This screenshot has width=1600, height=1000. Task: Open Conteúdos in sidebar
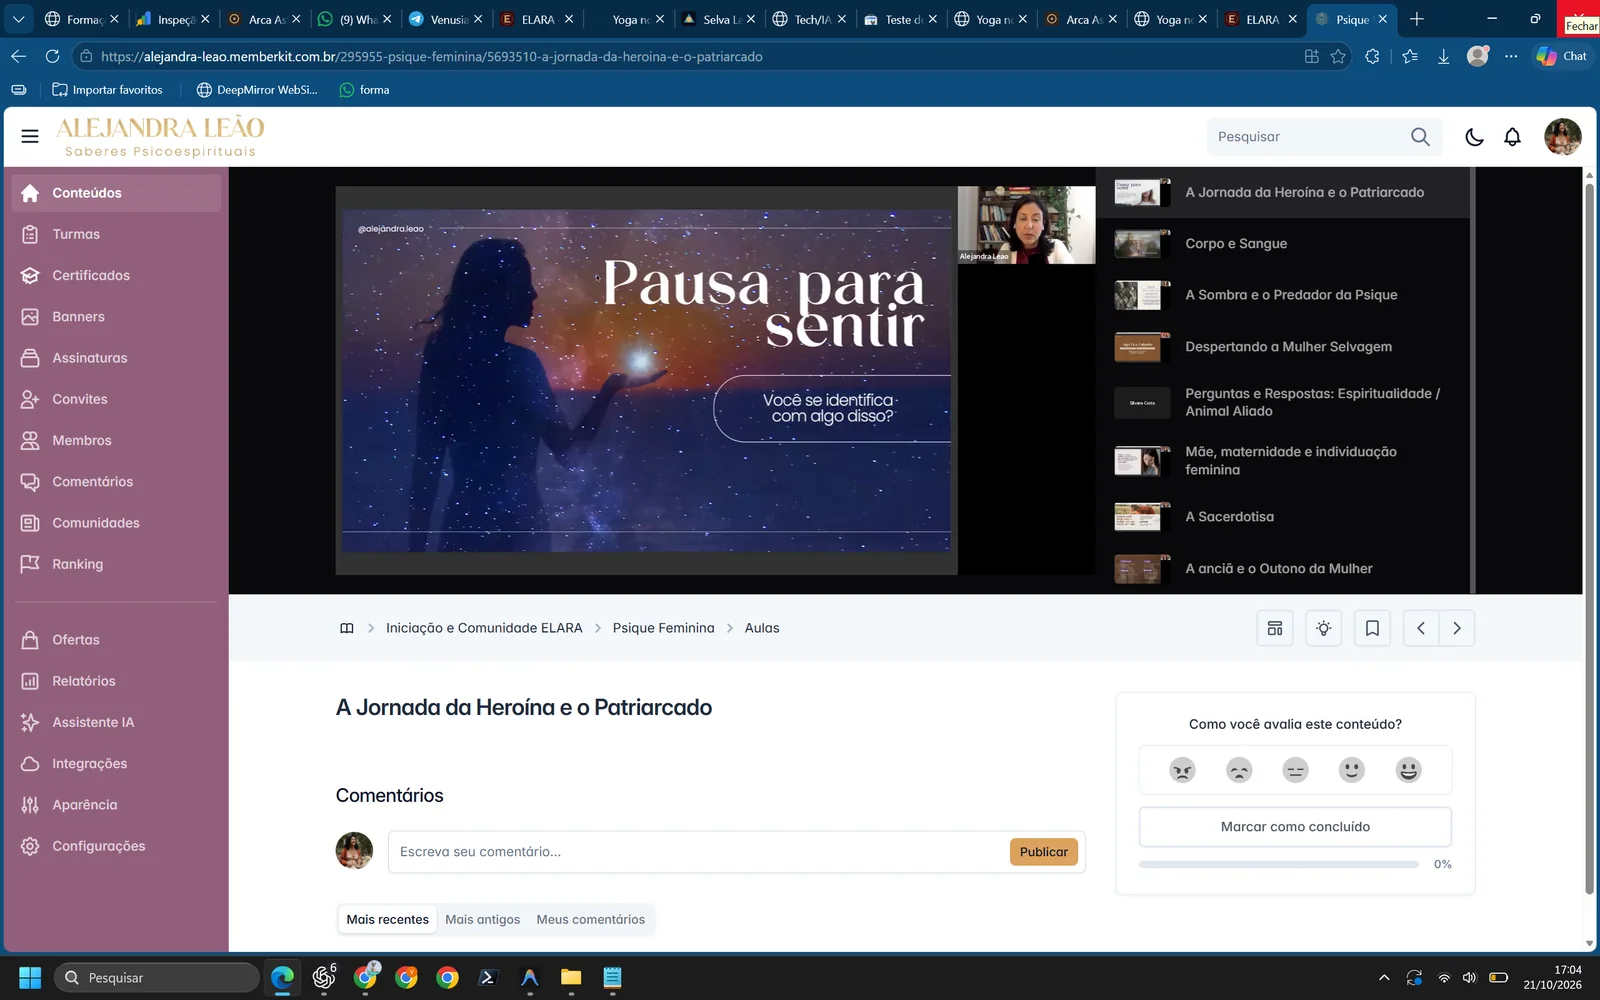pos(116,193)
